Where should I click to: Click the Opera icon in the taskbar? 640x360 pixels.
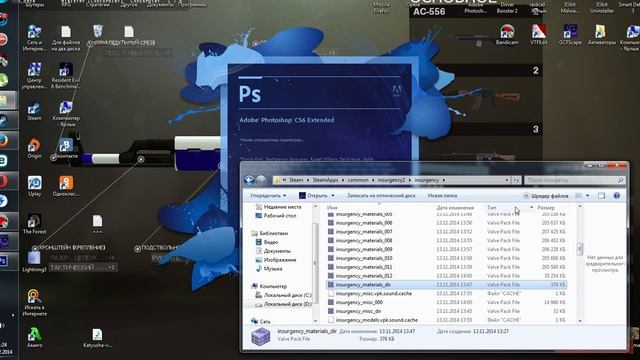4,181
